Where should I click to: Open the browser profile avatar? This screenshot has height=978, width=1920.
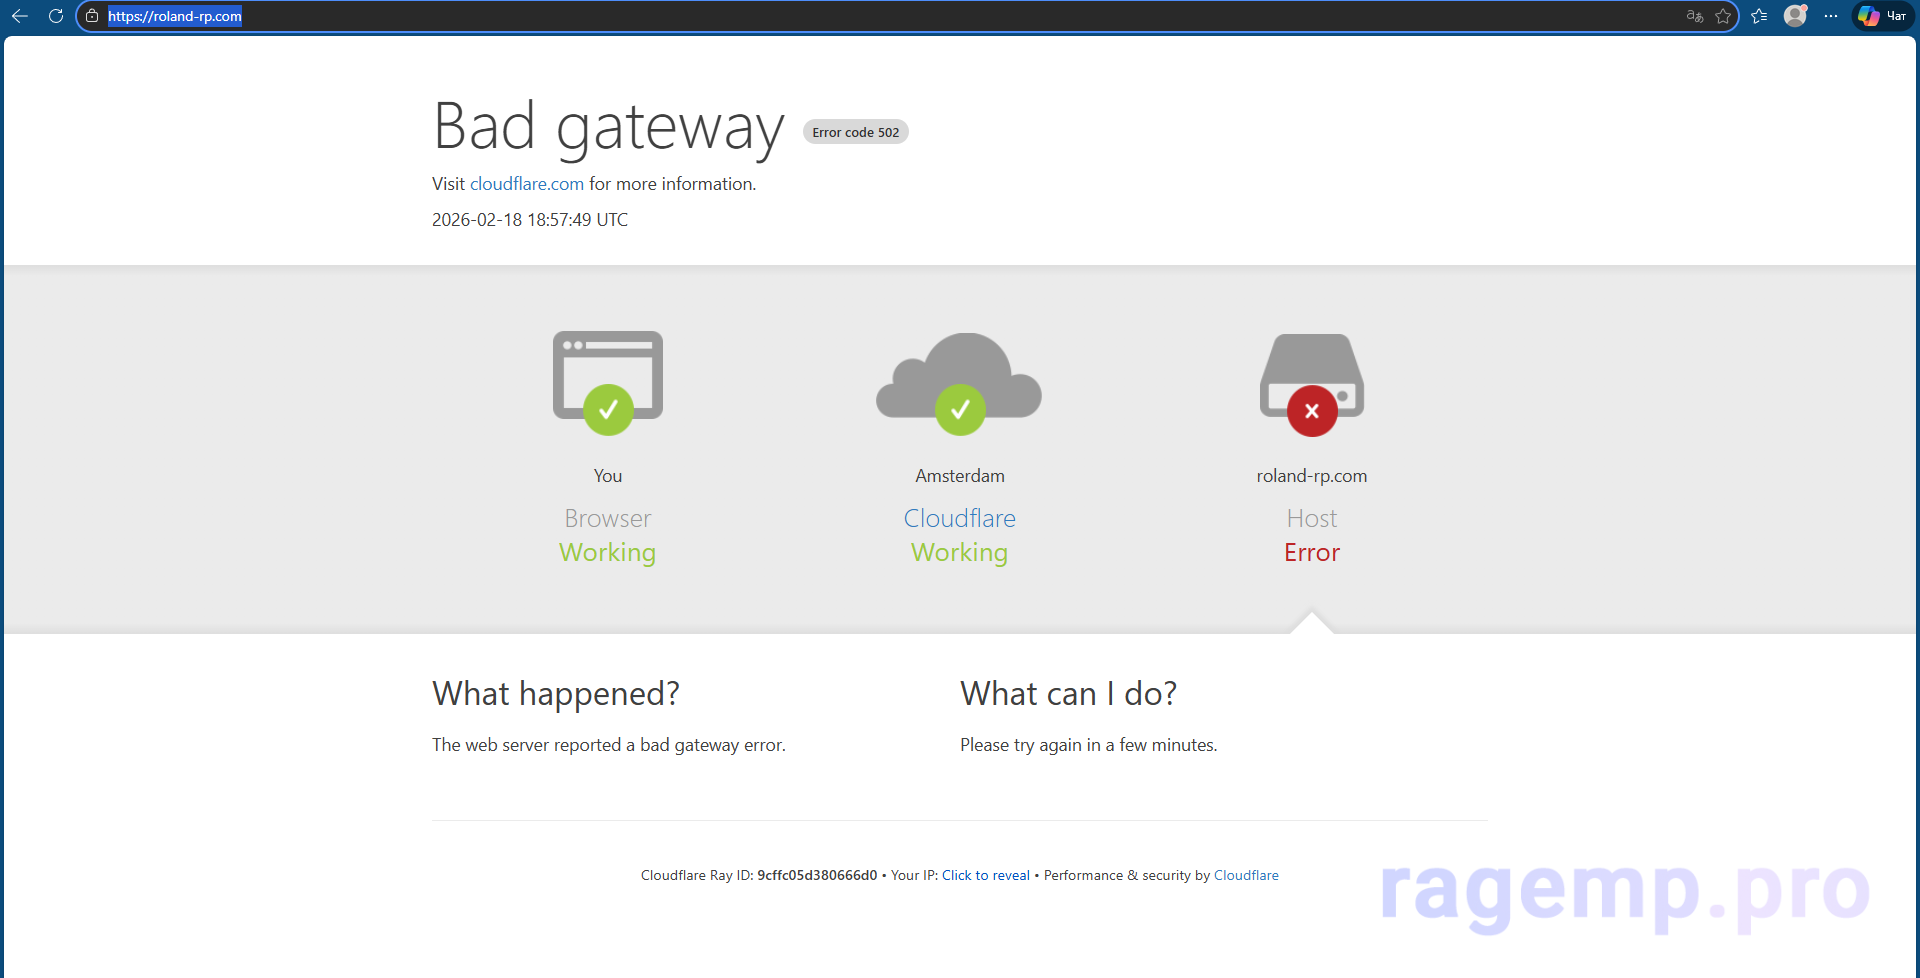click(x=1795, y=16)
